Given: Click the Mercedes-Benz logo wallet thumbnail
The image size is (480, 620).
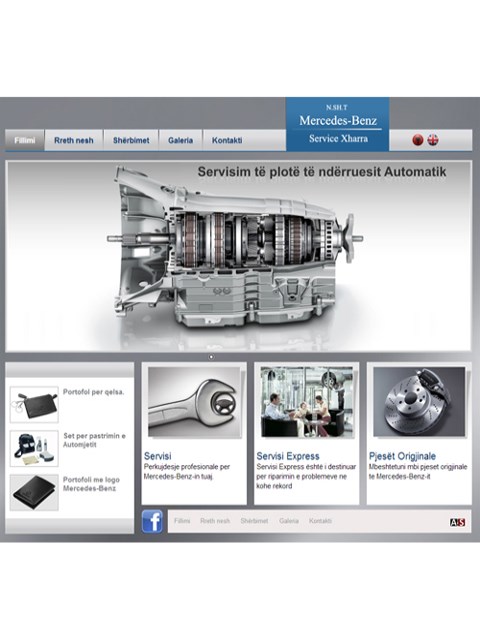Looking at the screenshot, I should click(x=34, y=493).
